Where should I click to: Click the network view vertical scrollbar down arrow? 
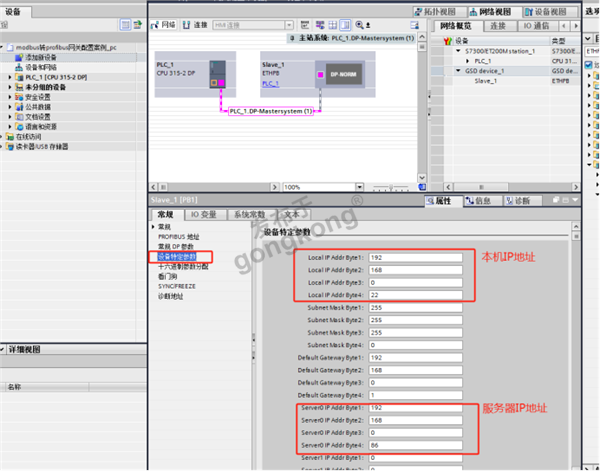tap(422, 178)
